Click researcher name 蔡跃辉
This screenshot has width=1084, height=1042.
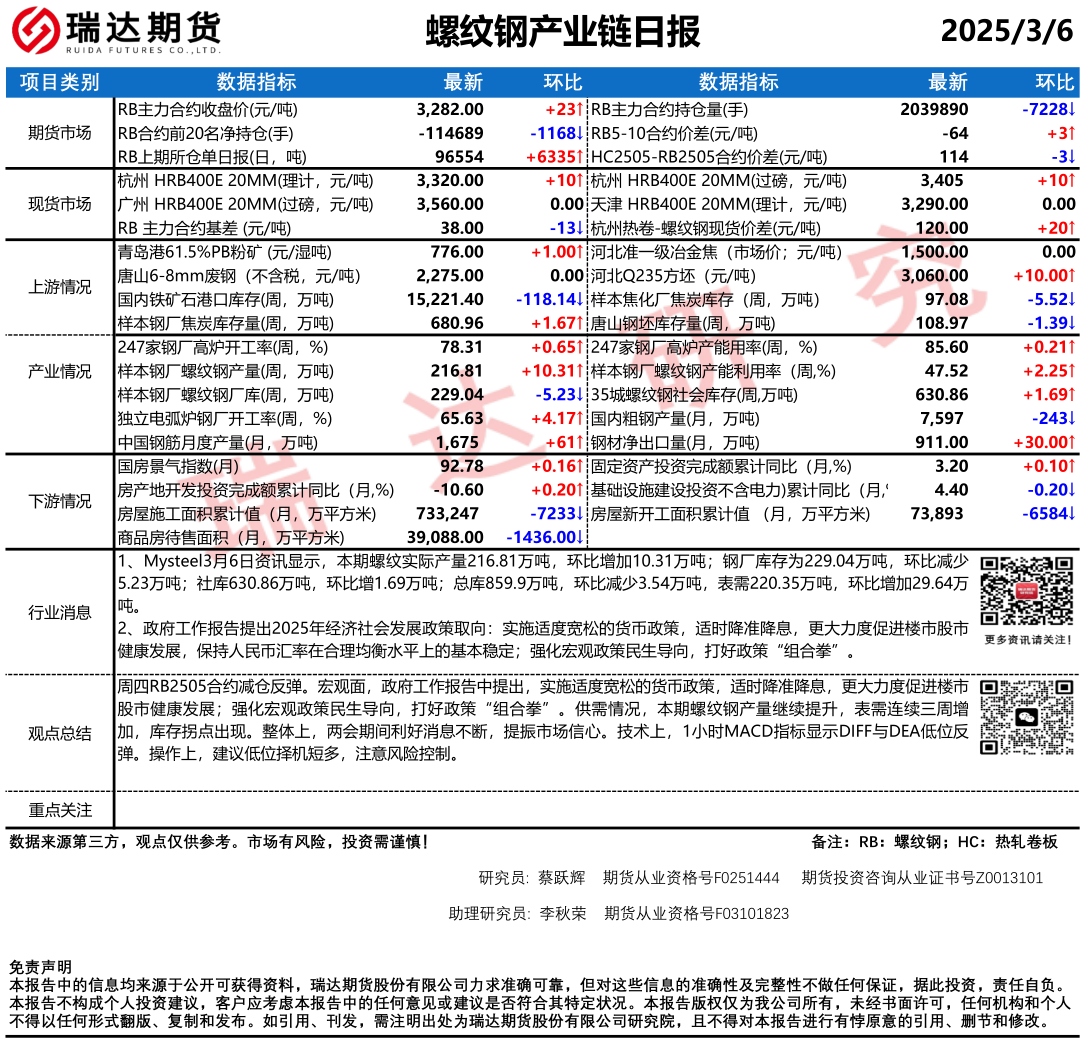562,878
